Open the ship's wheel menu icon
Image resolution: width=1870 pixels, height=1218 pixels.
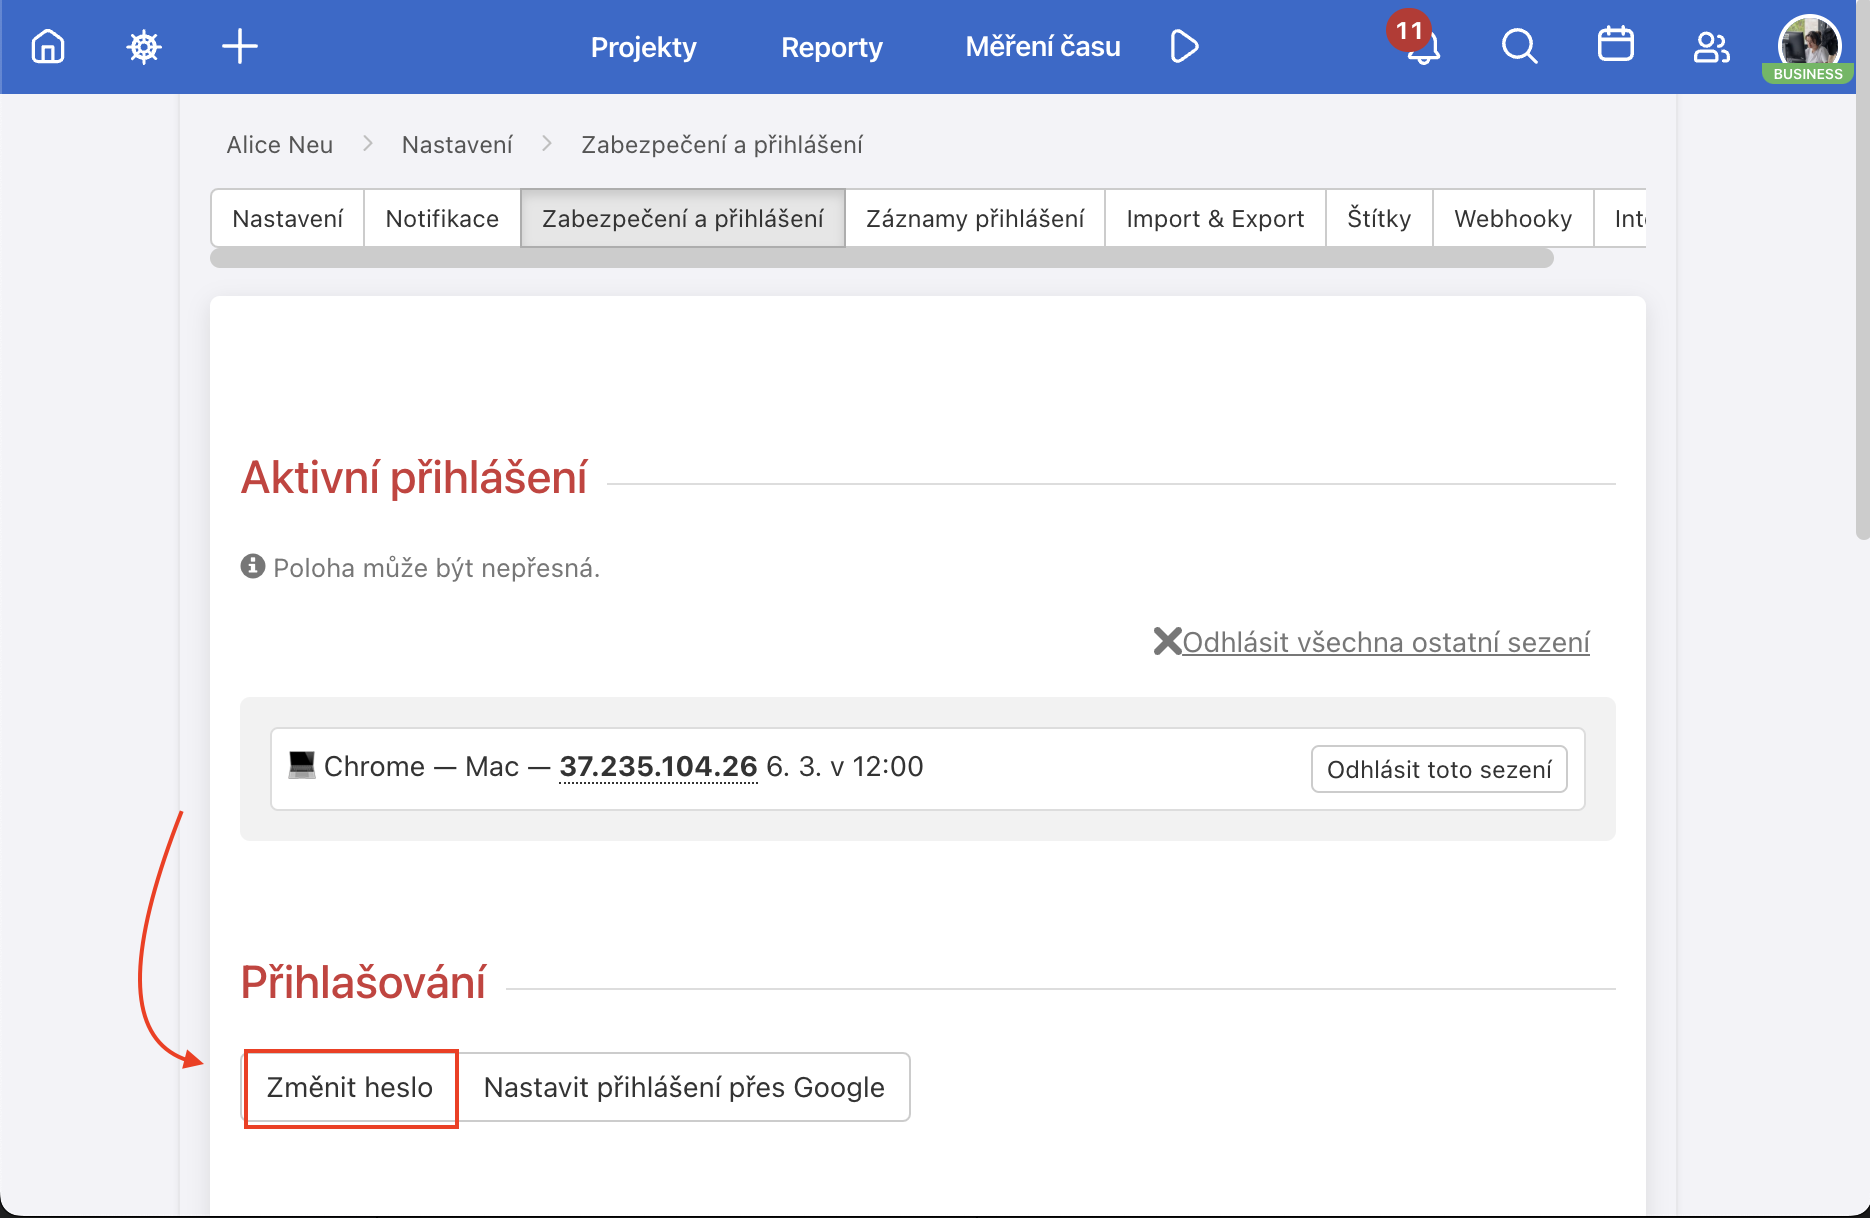(144, 46)
